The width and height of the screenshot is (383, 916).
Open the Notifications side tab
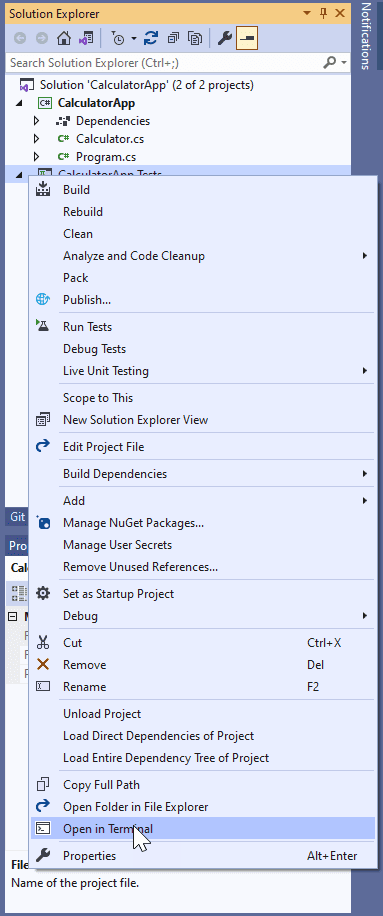click(x=366, y=36)
